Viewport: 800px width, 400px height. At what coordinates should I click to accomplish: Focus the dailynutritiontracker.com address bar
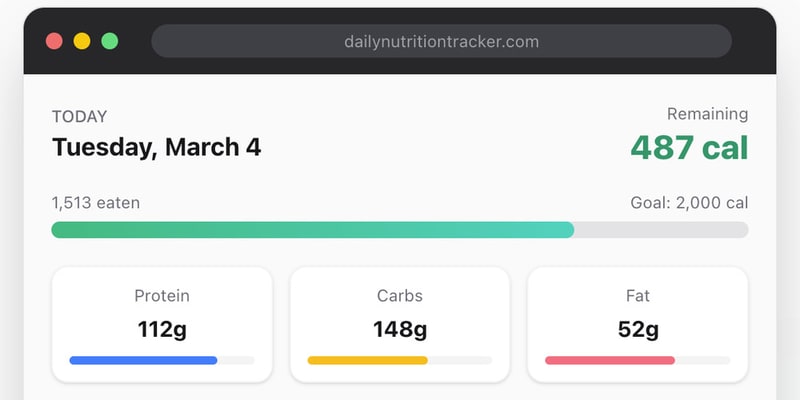[441, 41]
